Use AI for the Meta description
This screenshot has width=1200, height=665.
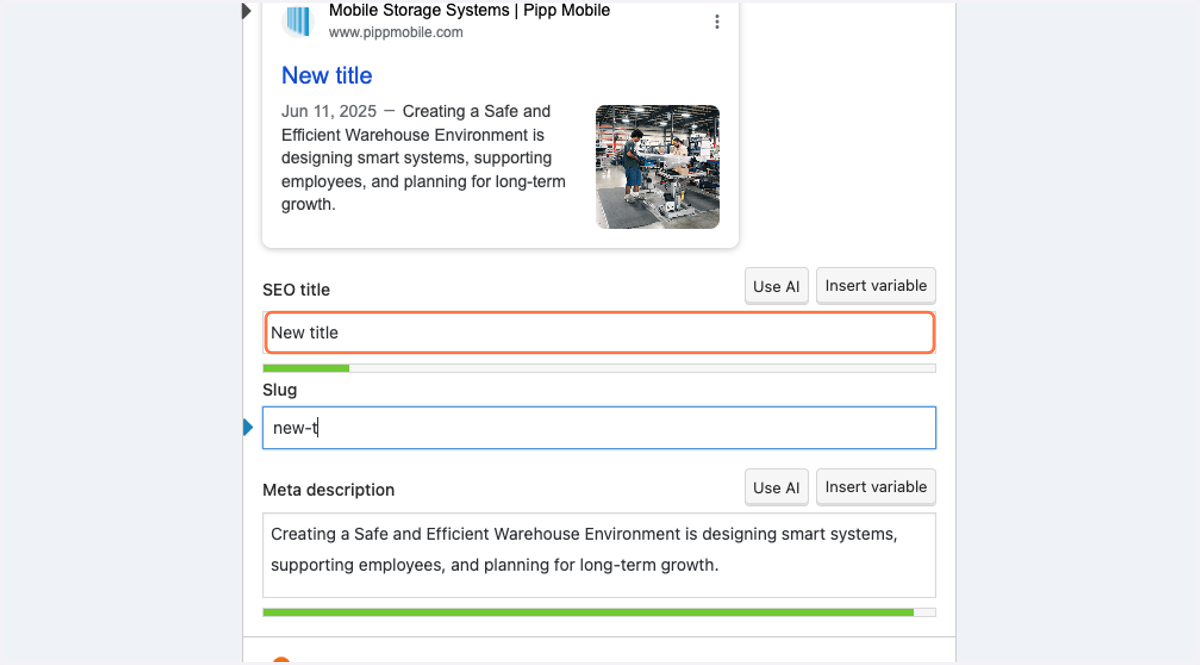pyautogui.click(x=777, y=487)
